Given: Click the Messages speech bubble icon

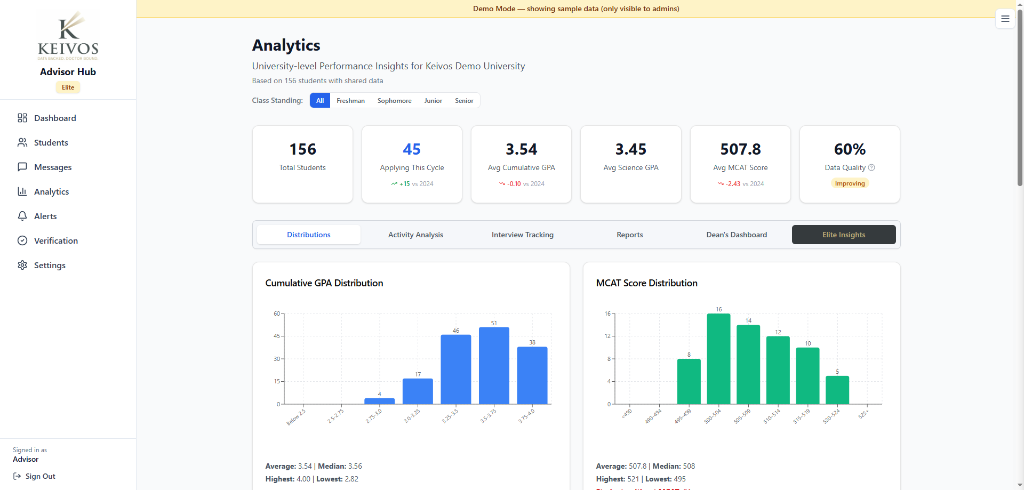Looking at the screenshot, I should click(22, 167).
